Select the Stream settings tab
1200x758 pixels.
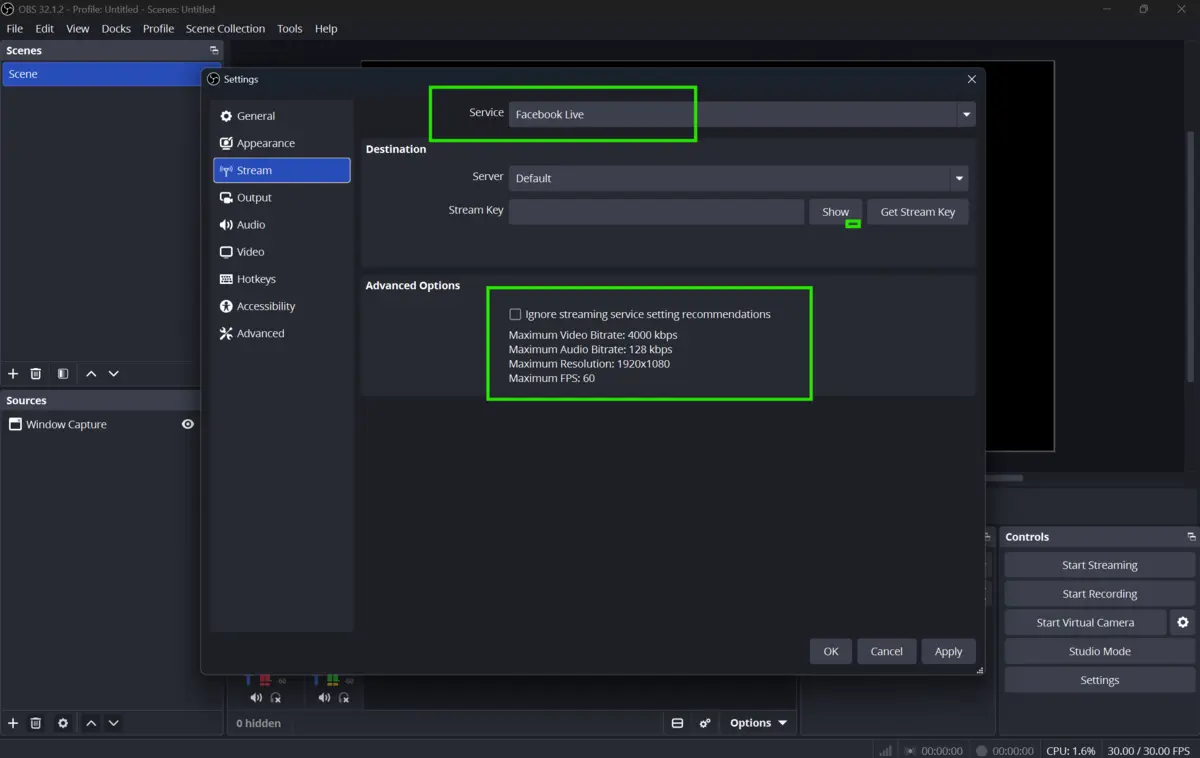(282, 170)
